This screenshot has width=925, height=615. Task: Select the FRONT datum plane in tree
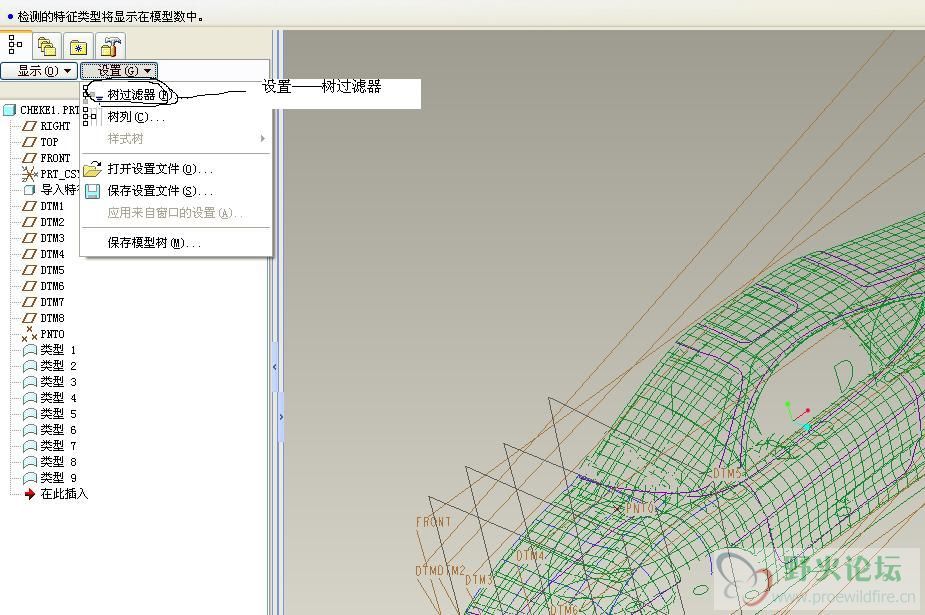[x=55, y=158]
